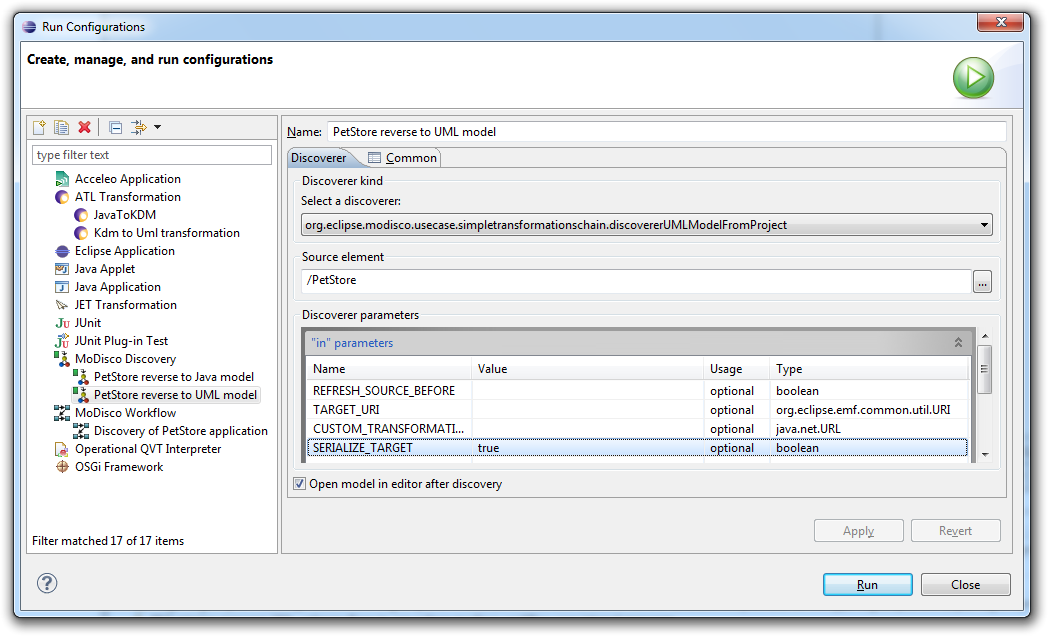Click the Duplicate launch configuration icon
The width and height of the screenshot is (1048, 637).
tap(61, 127)
